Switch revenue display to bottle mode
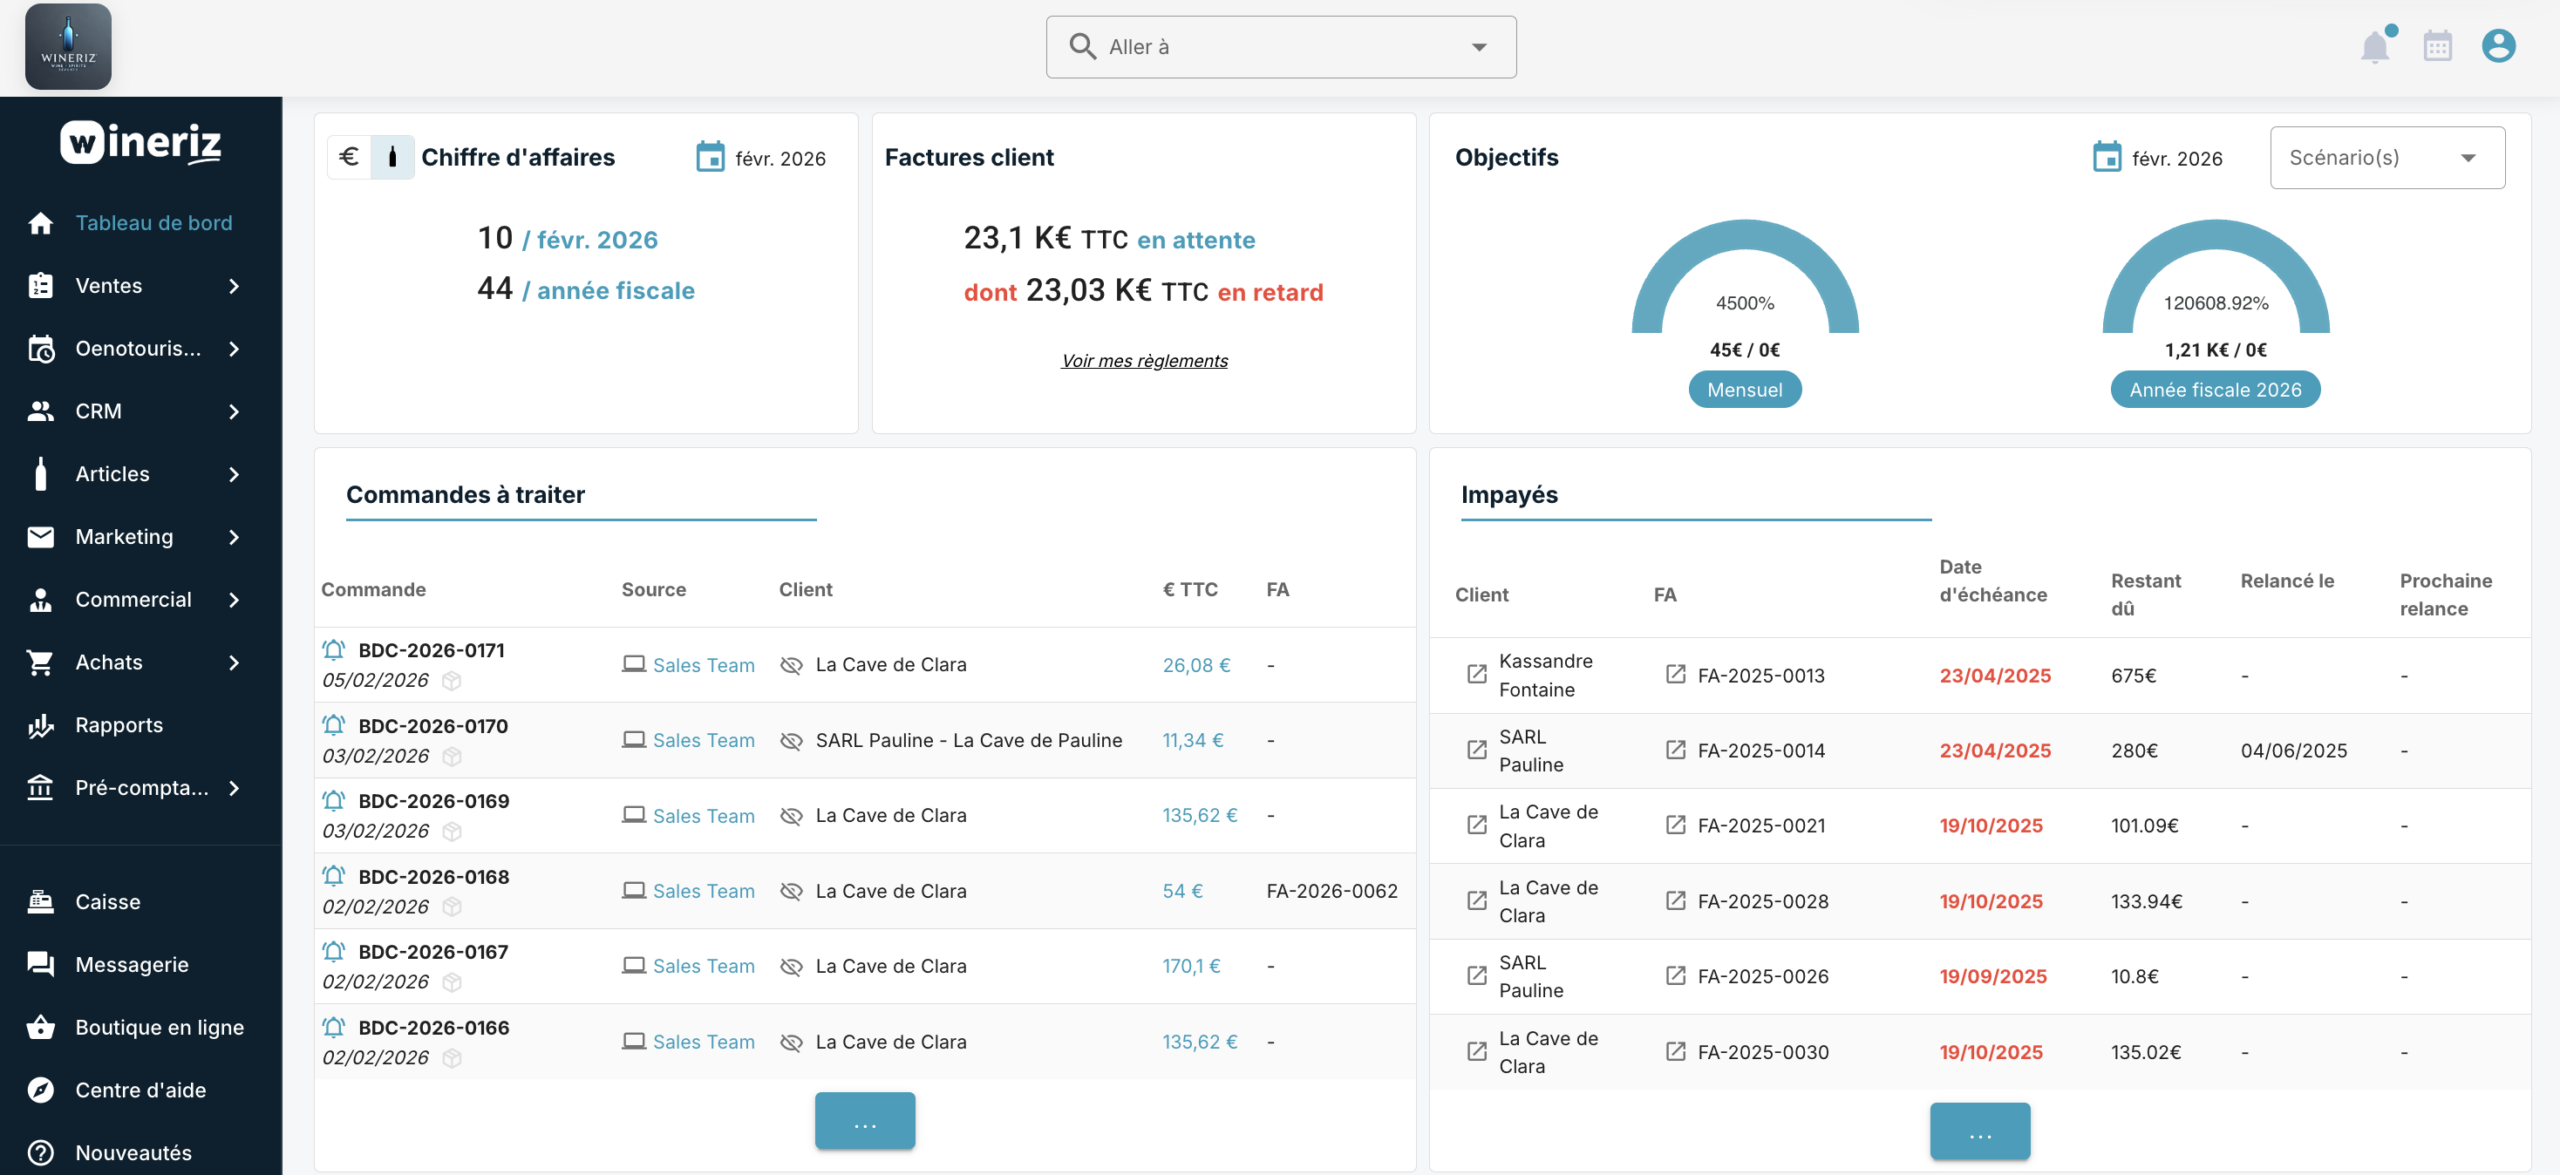Screen dimensions: 2560x1175 click(392, 157)
